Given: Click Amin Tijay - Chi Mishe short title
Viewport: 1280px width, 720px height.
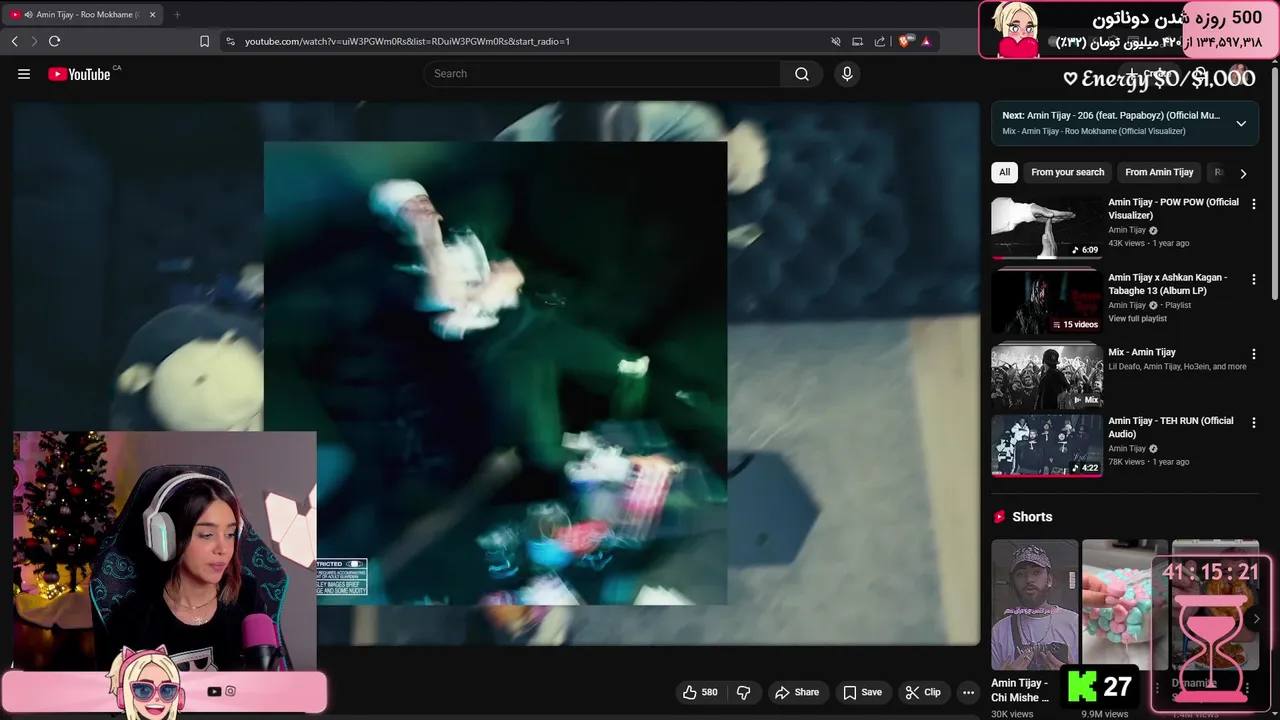Looking at the screenshot, I should point(1020,690).
